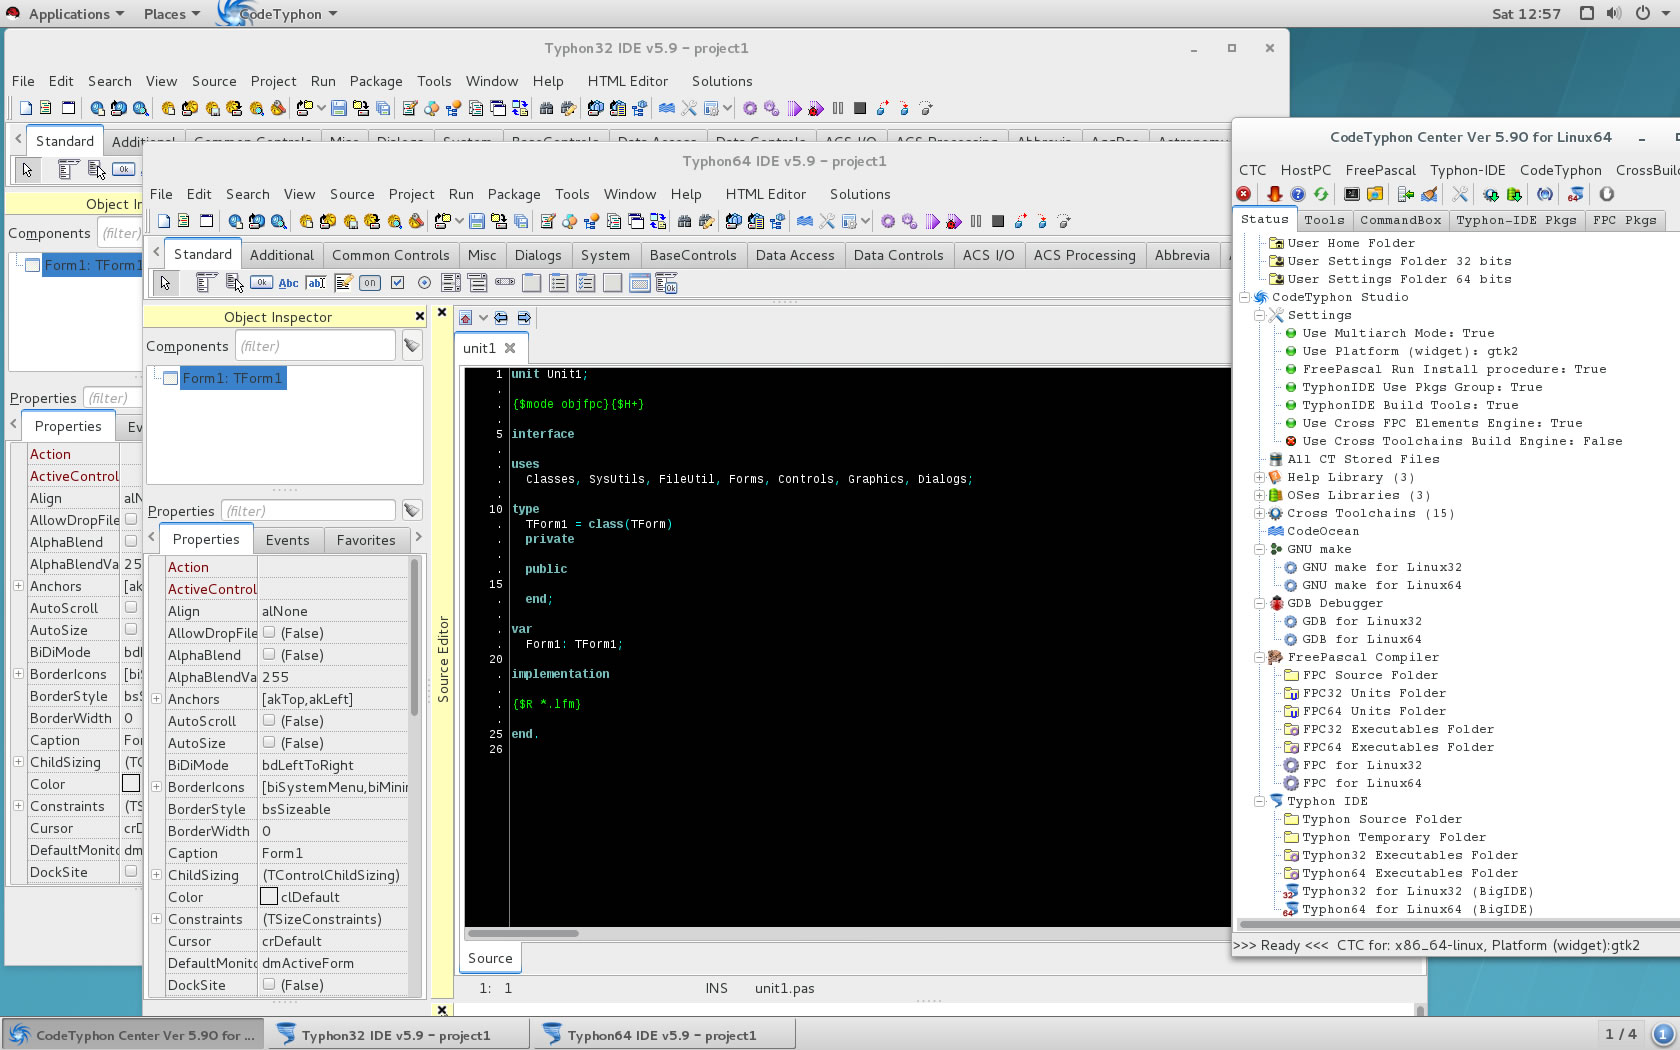Viewport: 1680px width, 1050px height.
Task: Open terminal icon in CodeTyphon Center toolbar
Action: [x=1351, y=194]
